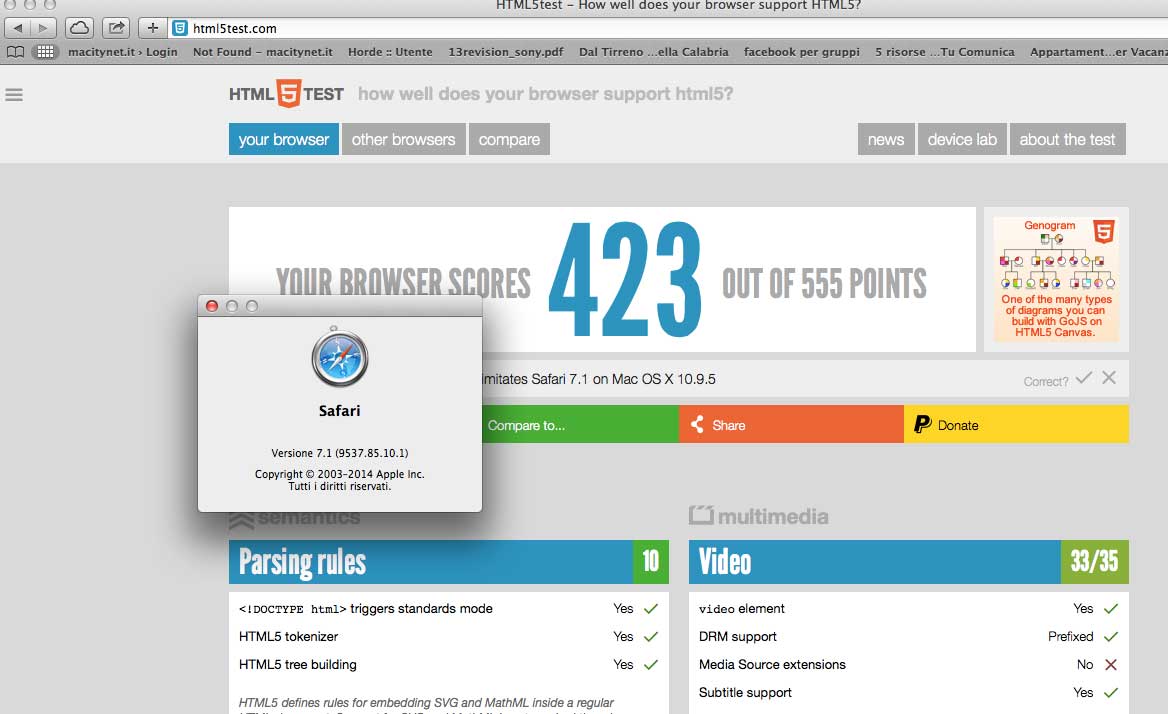Viewport: 1168px width, 714px height.
Task: Click the checkmark beside HTML5 tokenizer
Action: click(x=651, y=637)
